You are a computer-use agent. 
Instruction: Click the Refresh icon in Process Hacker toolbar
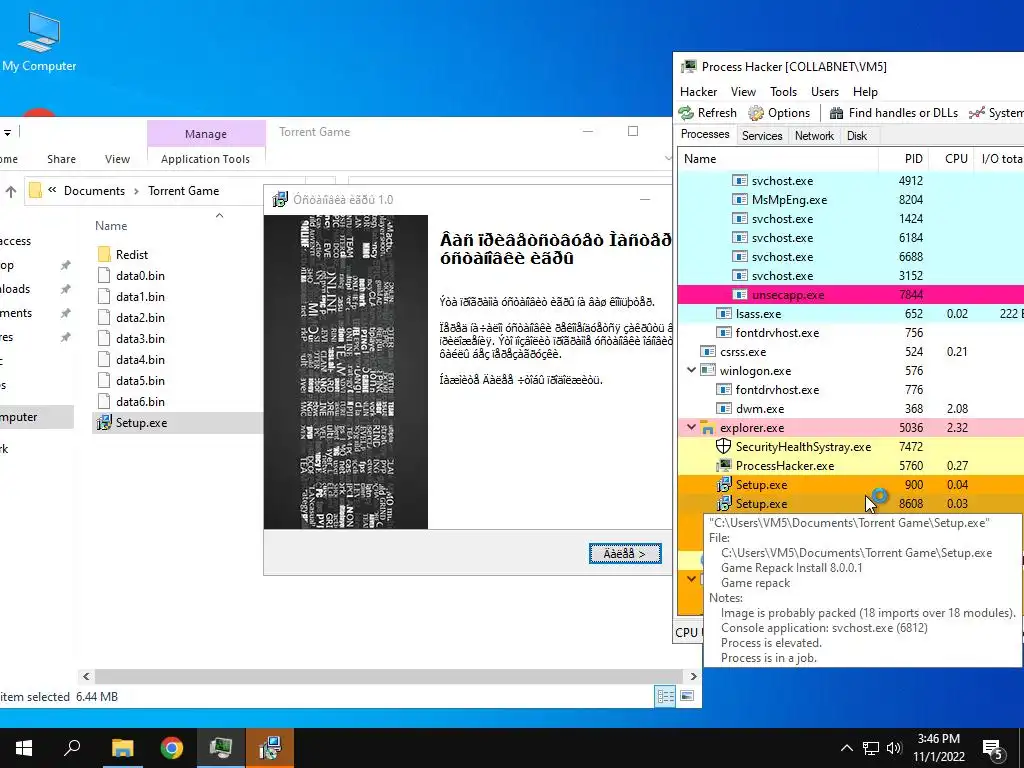pos(686,113)
